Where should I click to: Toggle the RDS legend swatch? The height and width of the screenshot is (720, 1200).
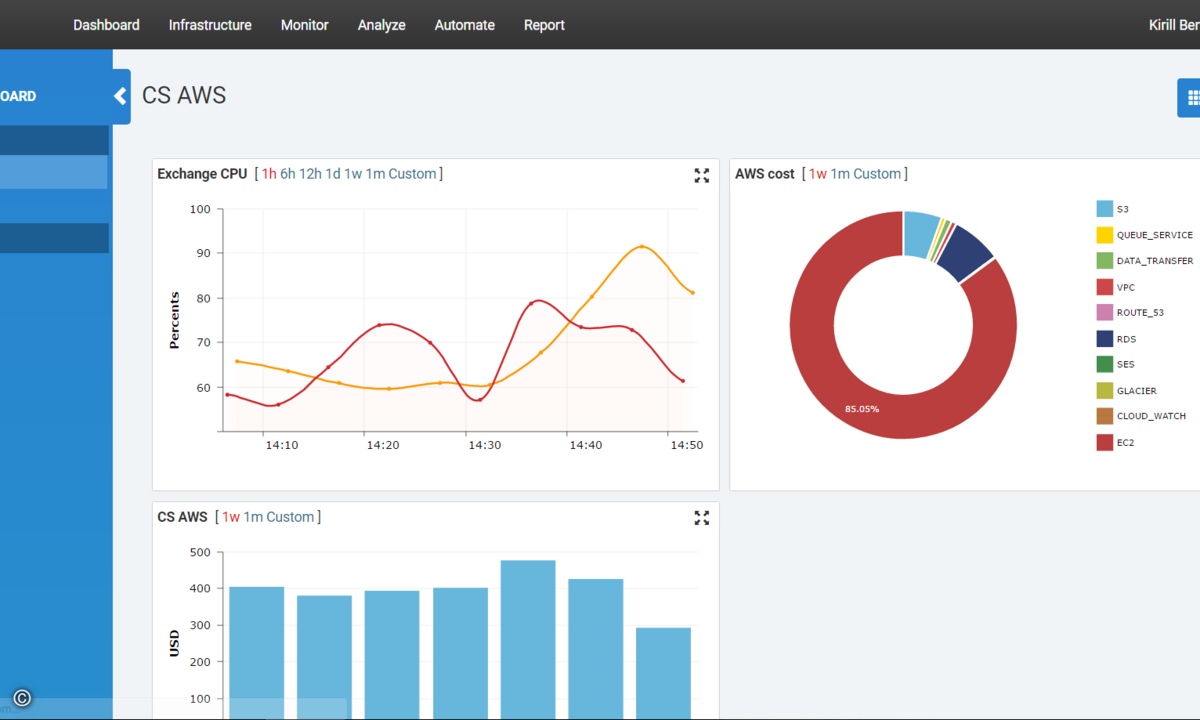click(x=1105, y=339)
